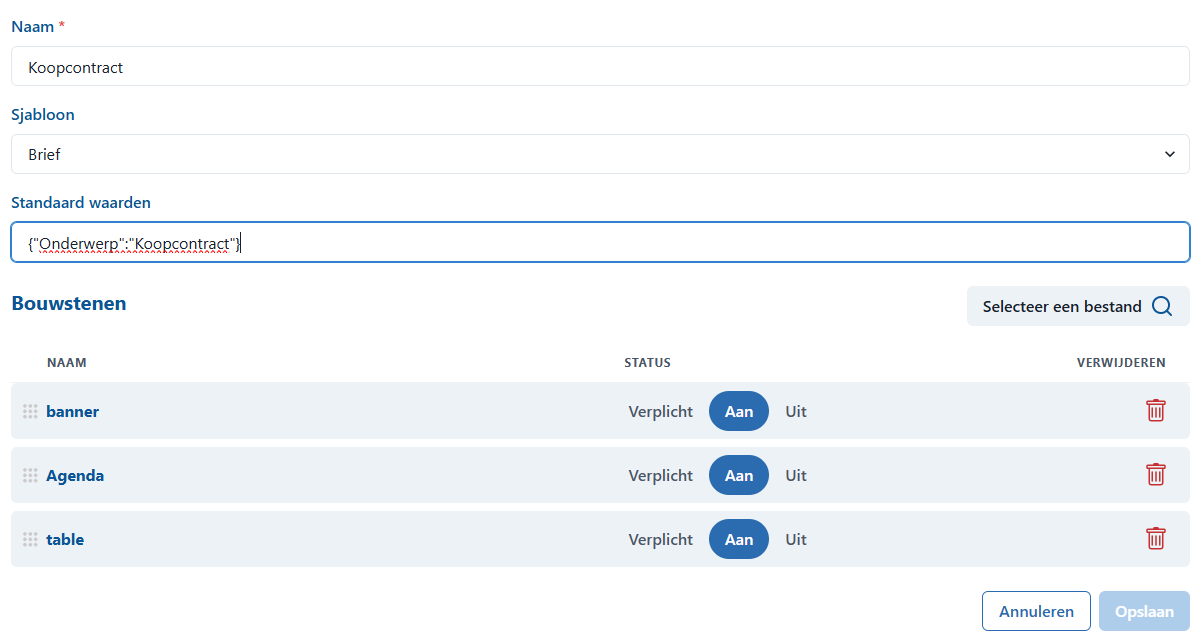Click the chevron arrow of Brief dropdown

(1170, 154)
